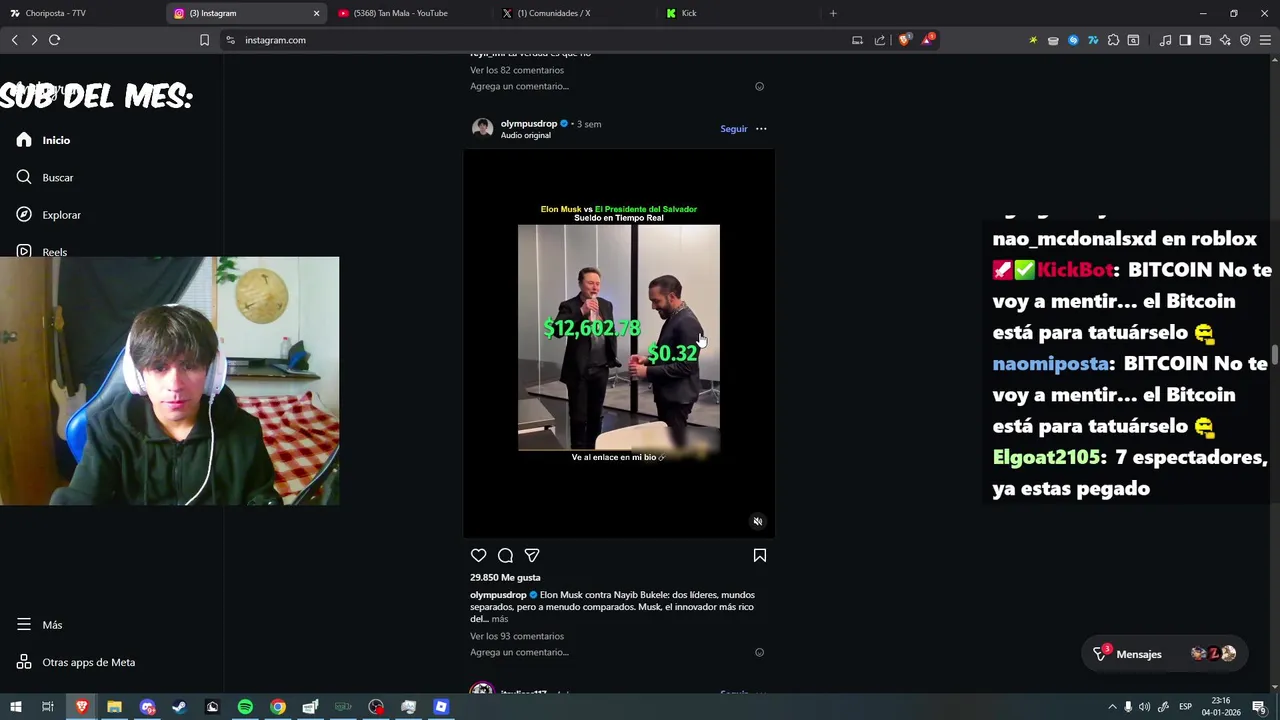Click the olympusdrop profile avatar
Screen dimensions: 1280x720
click(482, 129)
